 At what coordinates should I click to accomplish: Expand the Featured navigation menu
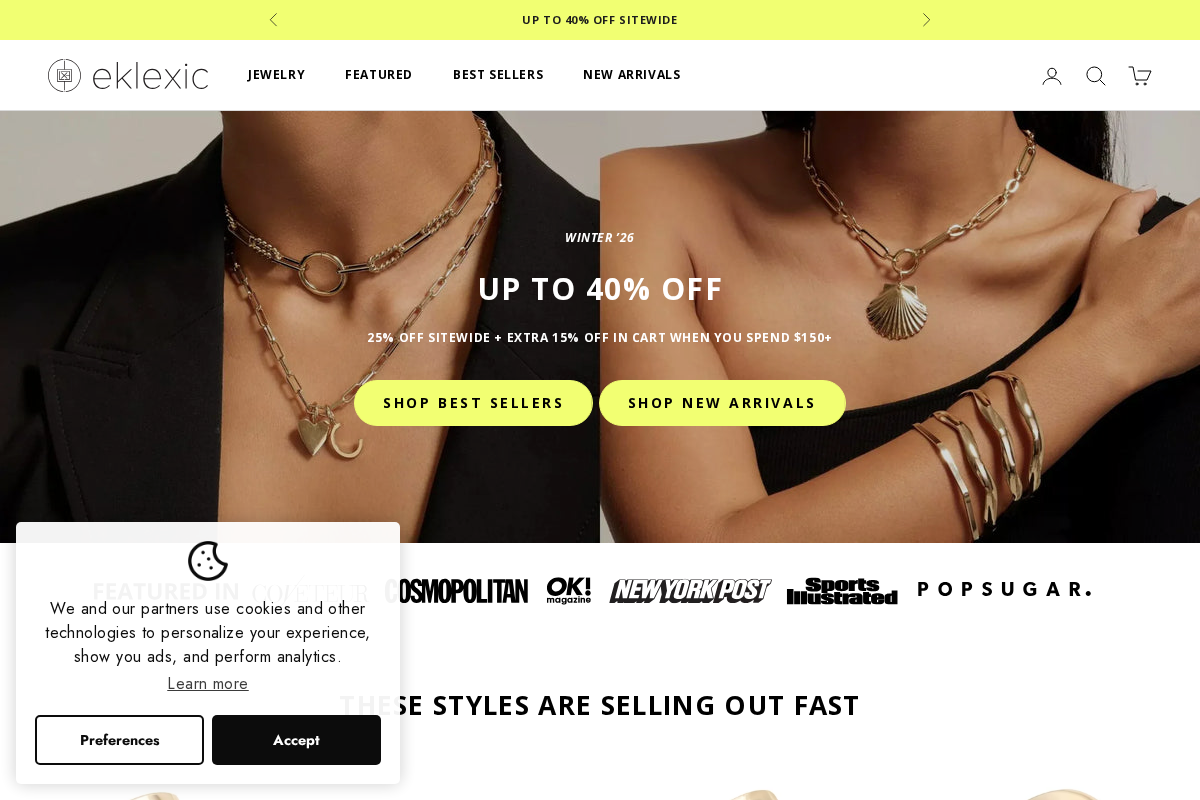point(379,75)
